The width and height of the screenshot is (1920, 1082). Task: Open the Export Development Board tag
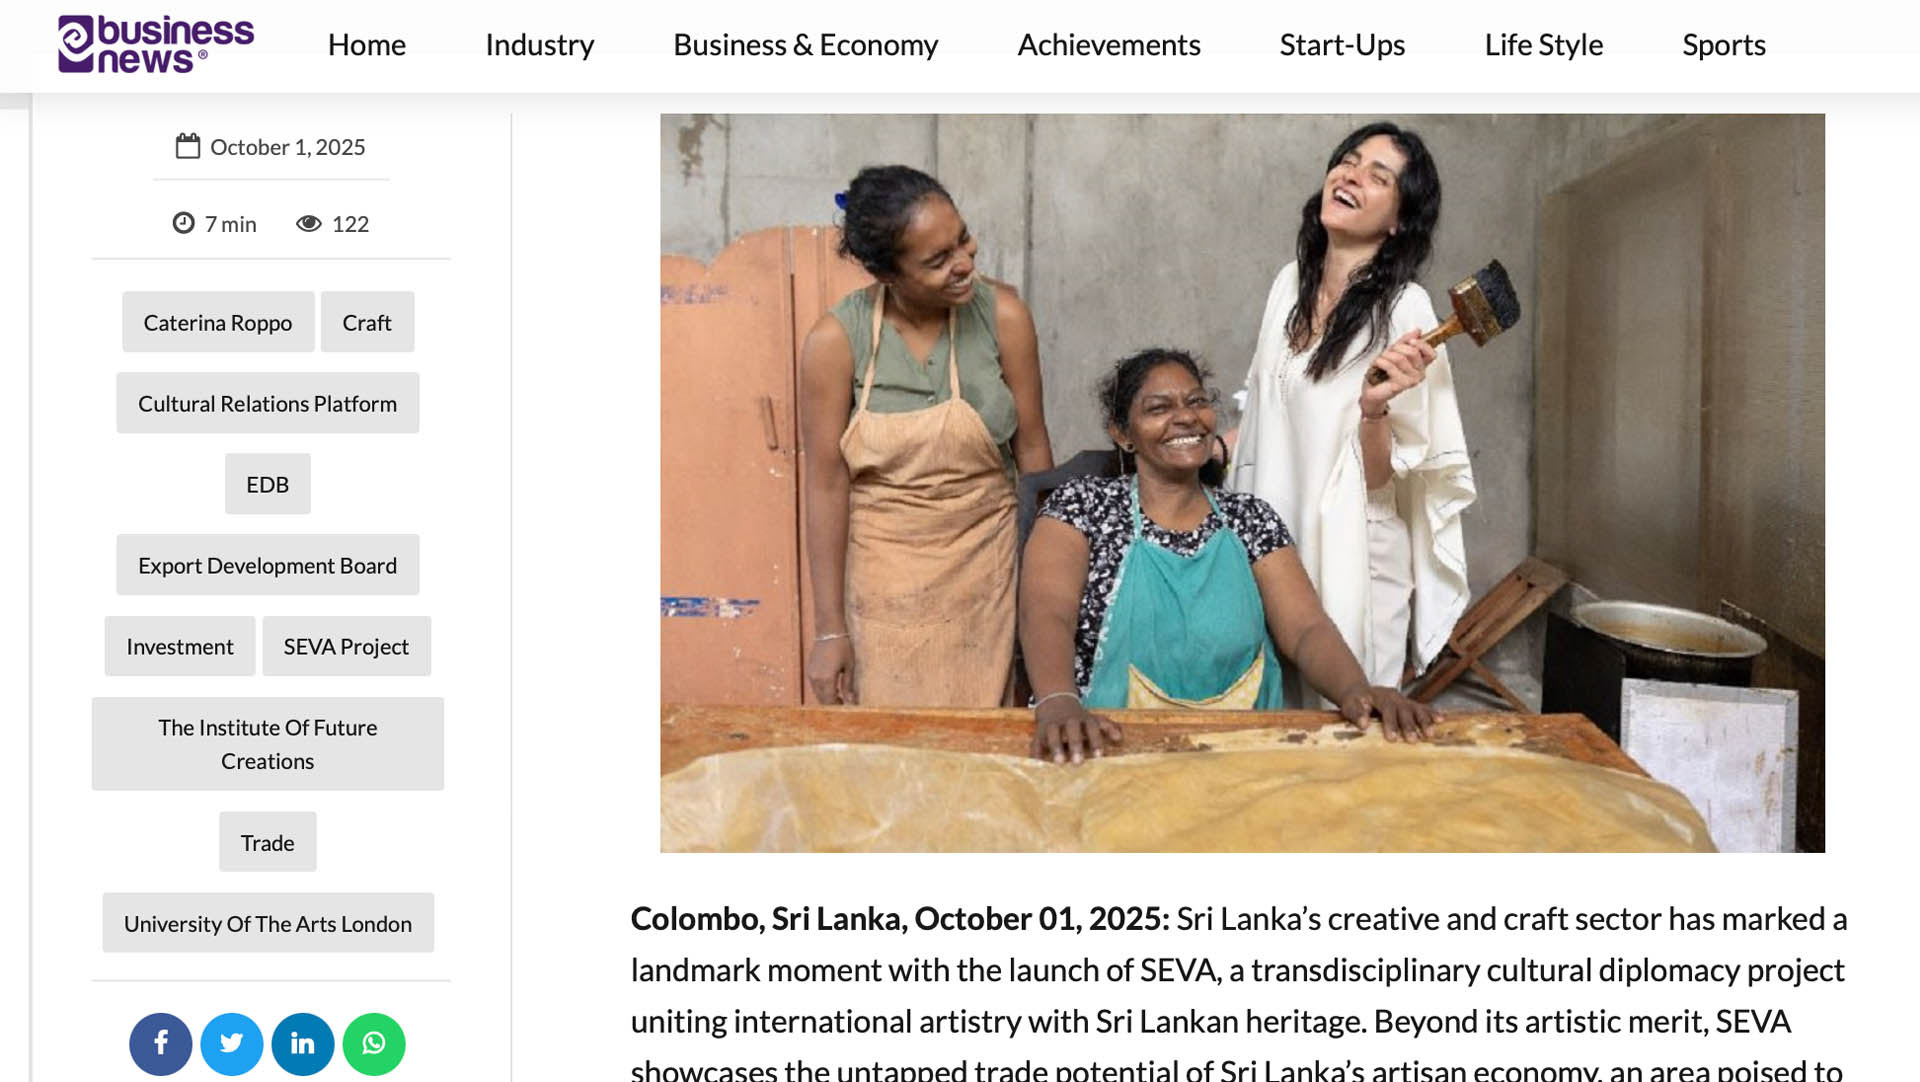click(x=267, y=565)
